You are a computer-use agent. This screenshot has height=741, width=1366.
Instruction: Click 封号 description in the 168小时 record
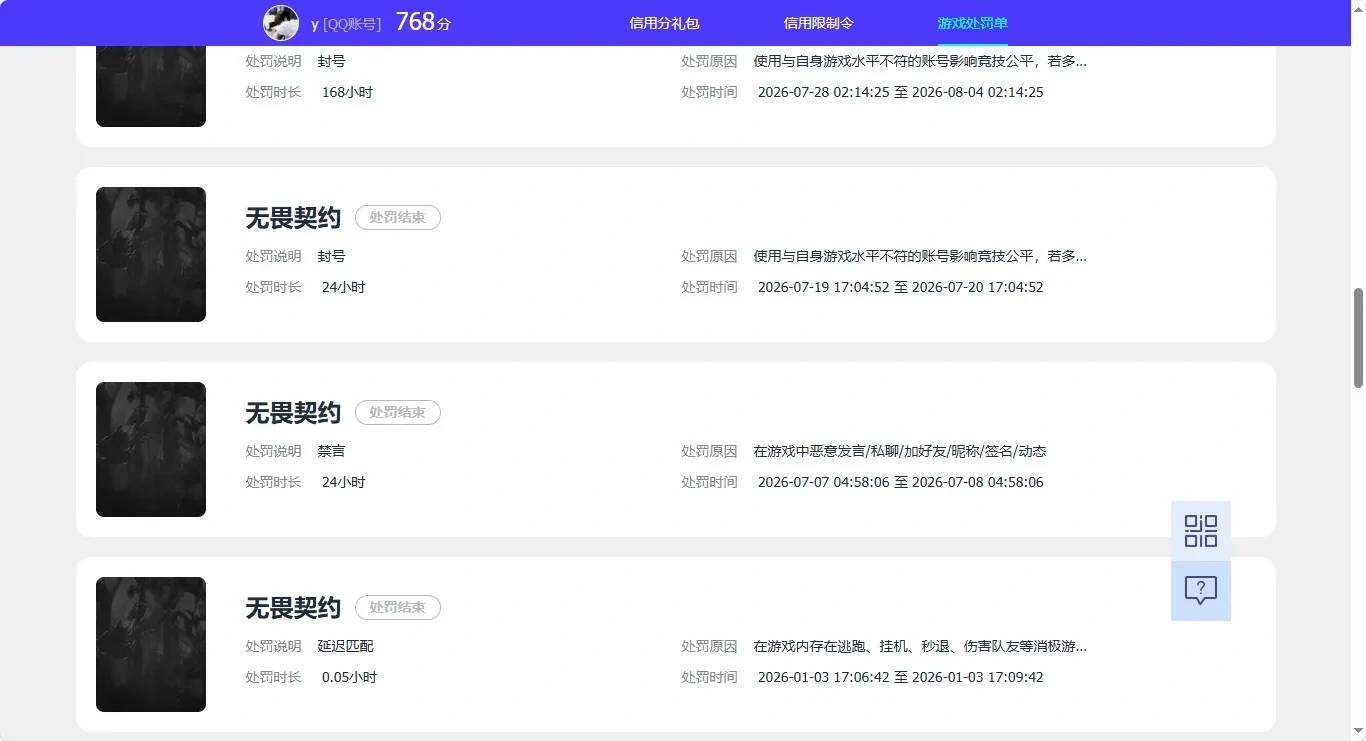pyautogui.click(x=331, y=61)
